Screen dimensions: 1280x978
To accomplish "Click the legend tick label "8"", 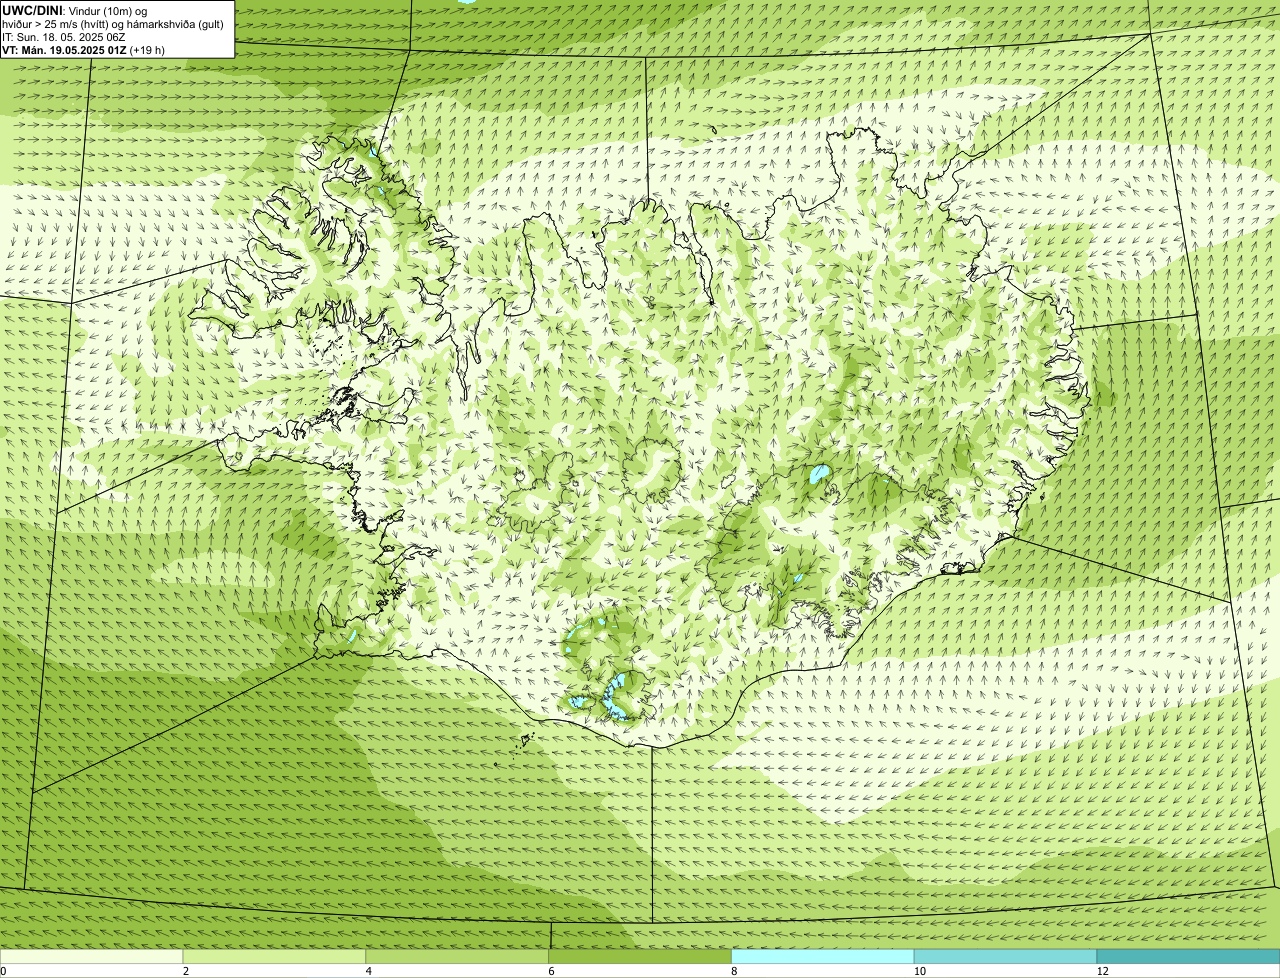I will (734, 971).
